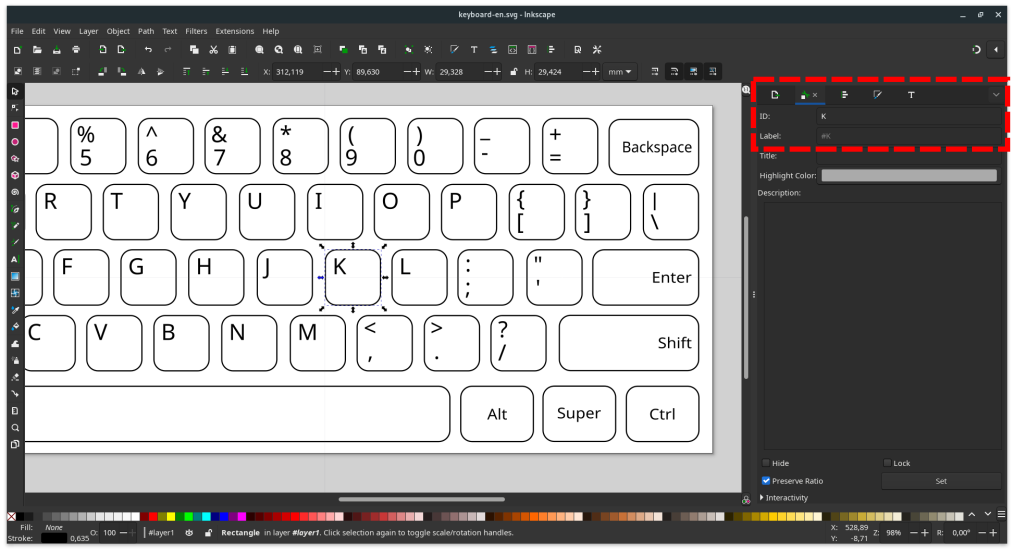Click the Print icon in toolbar
Image resolution: width=1014 pixels, height=552 pixels.
76,50
